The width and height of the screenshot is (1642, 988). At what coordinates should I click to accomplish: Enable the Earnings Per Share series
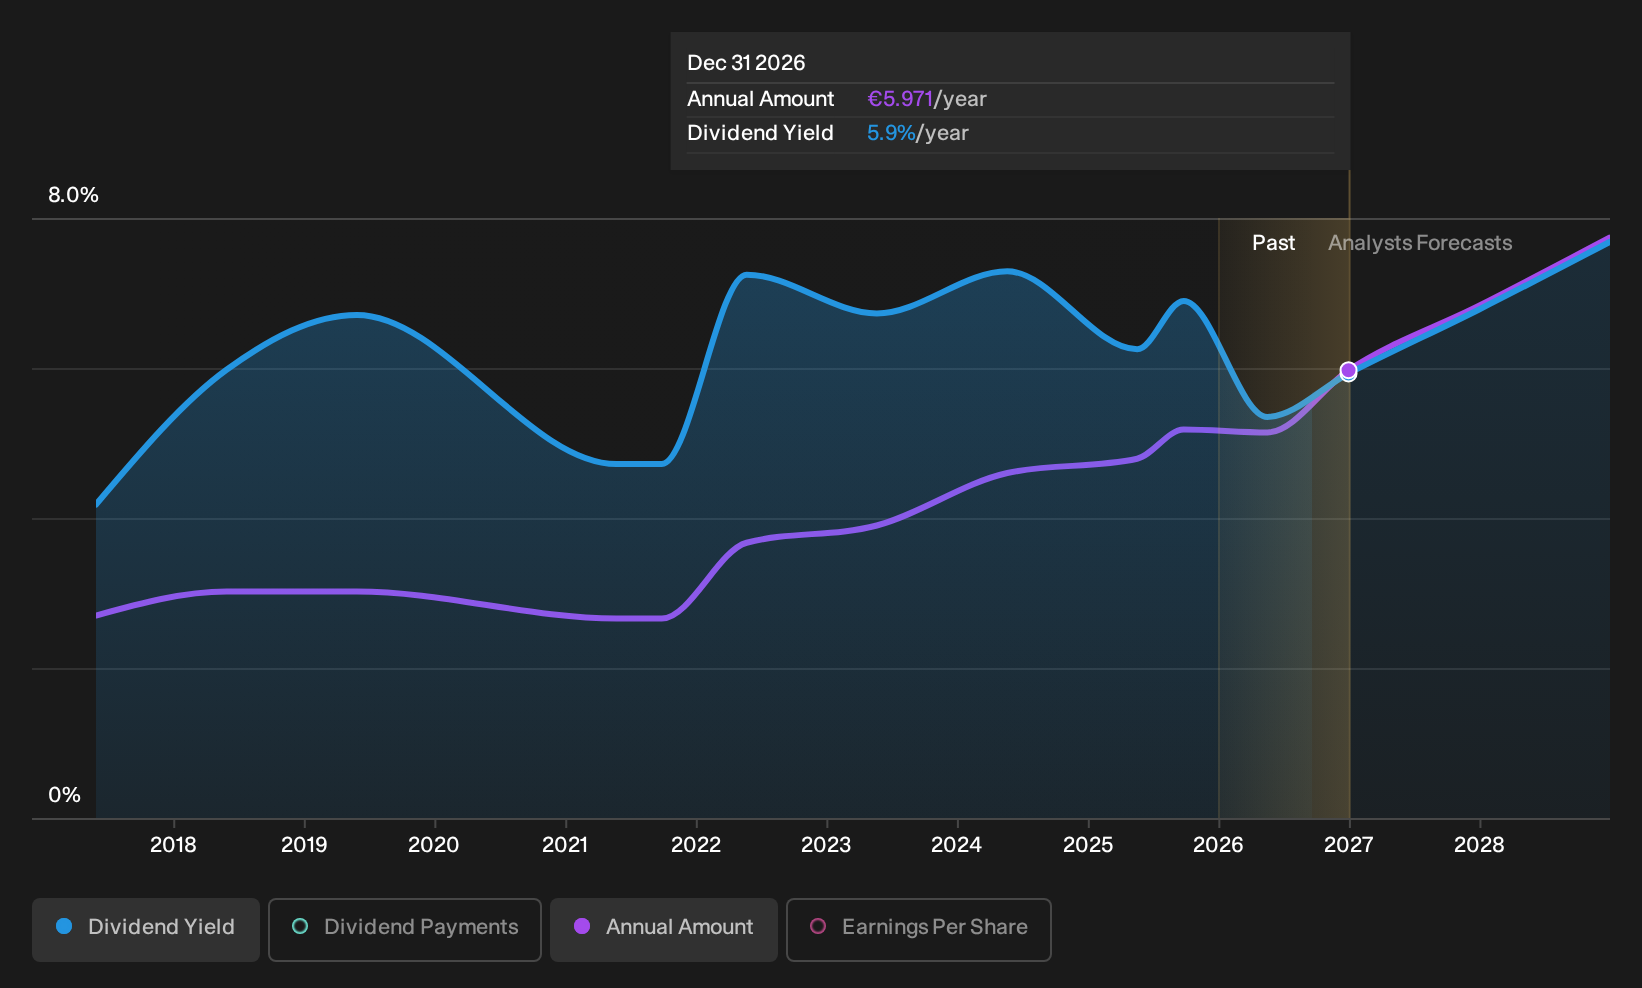[919, 929]
